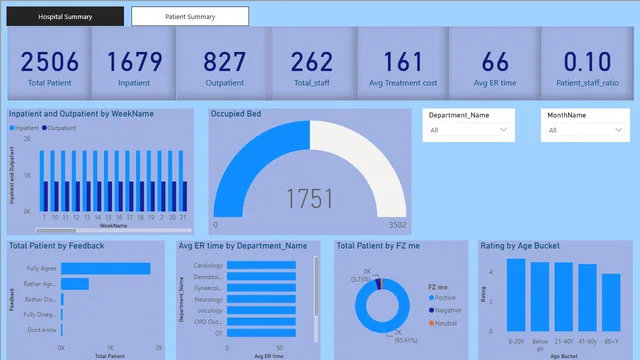The width and height of the screenshot is (640, 360).
Task: Select the Neurology ER time bar
Action: 261,299
